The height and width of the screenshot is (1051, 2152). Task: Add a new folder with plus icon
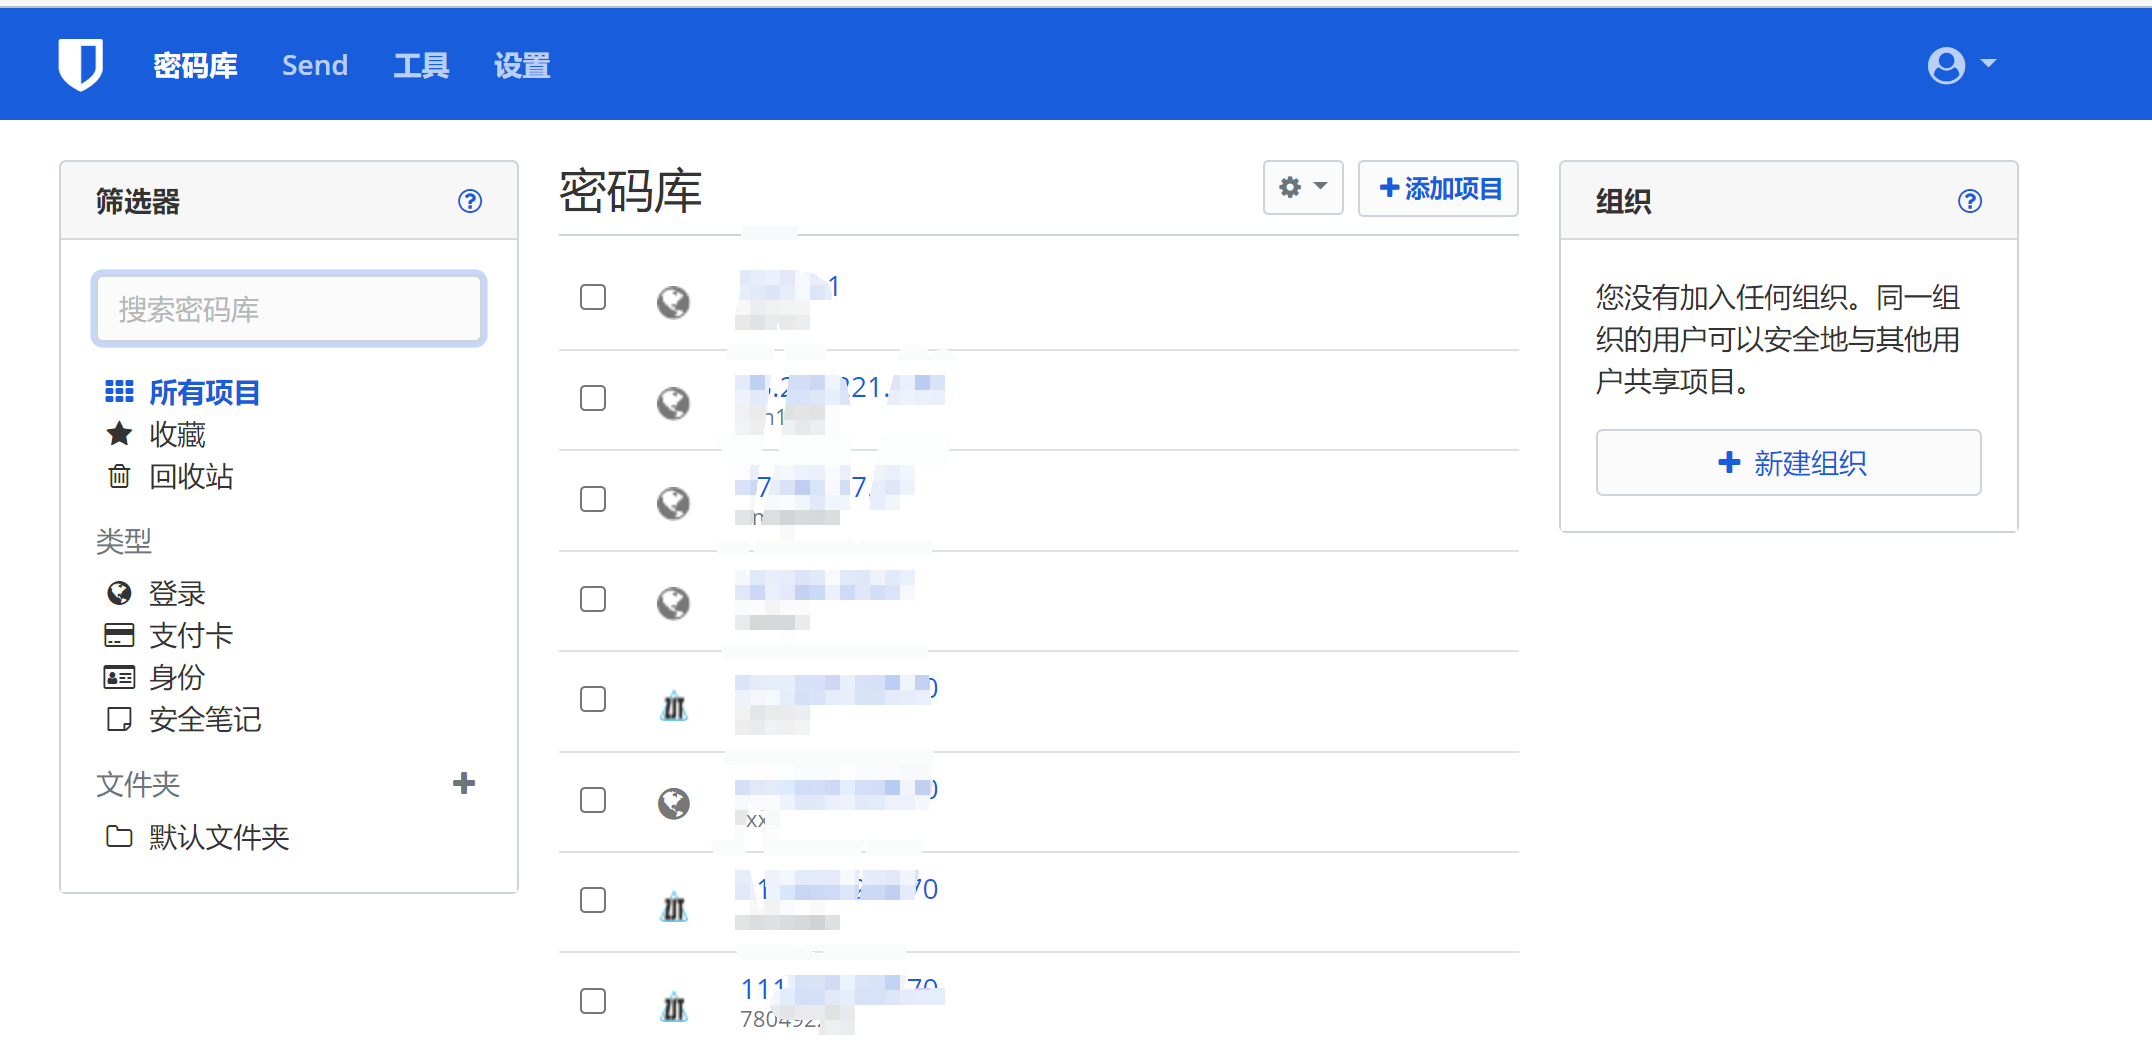464,783
